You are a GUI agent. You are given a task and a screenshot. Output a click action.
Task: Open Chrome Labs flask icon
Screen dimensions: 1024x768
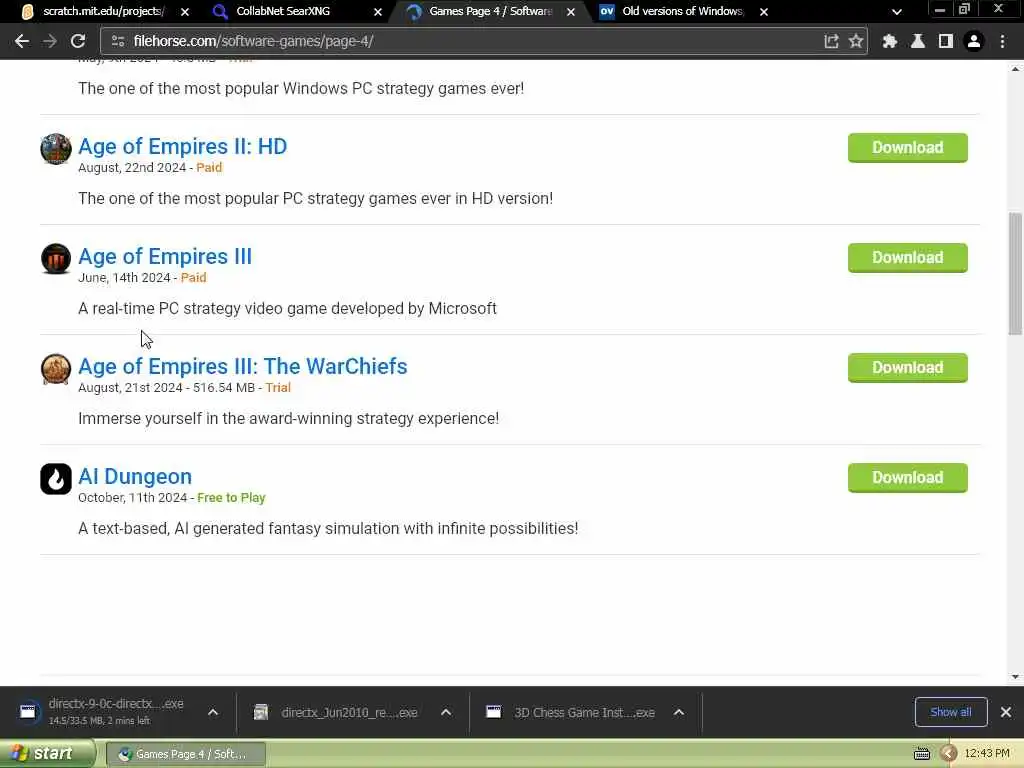coord(918,41)
